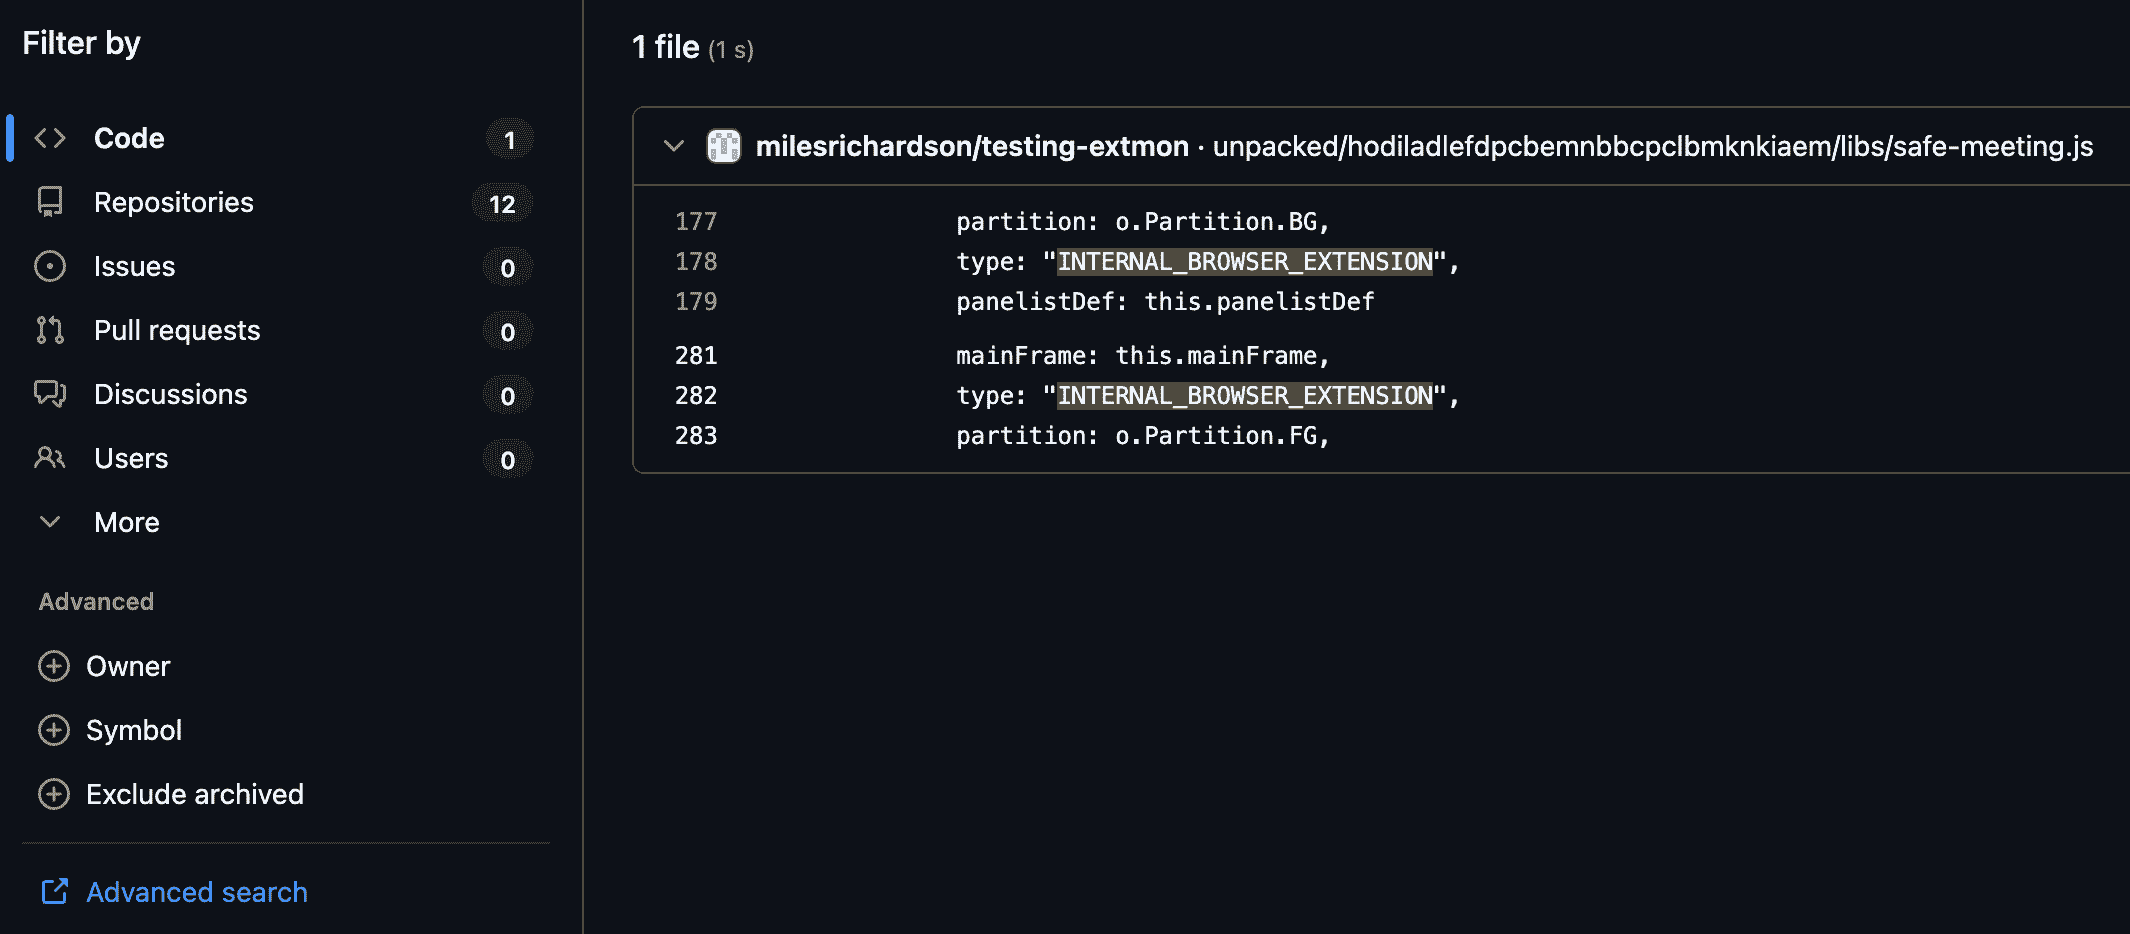Select the Issues filter type
This screenshot has width=2130, height=934.
[134, 266]
